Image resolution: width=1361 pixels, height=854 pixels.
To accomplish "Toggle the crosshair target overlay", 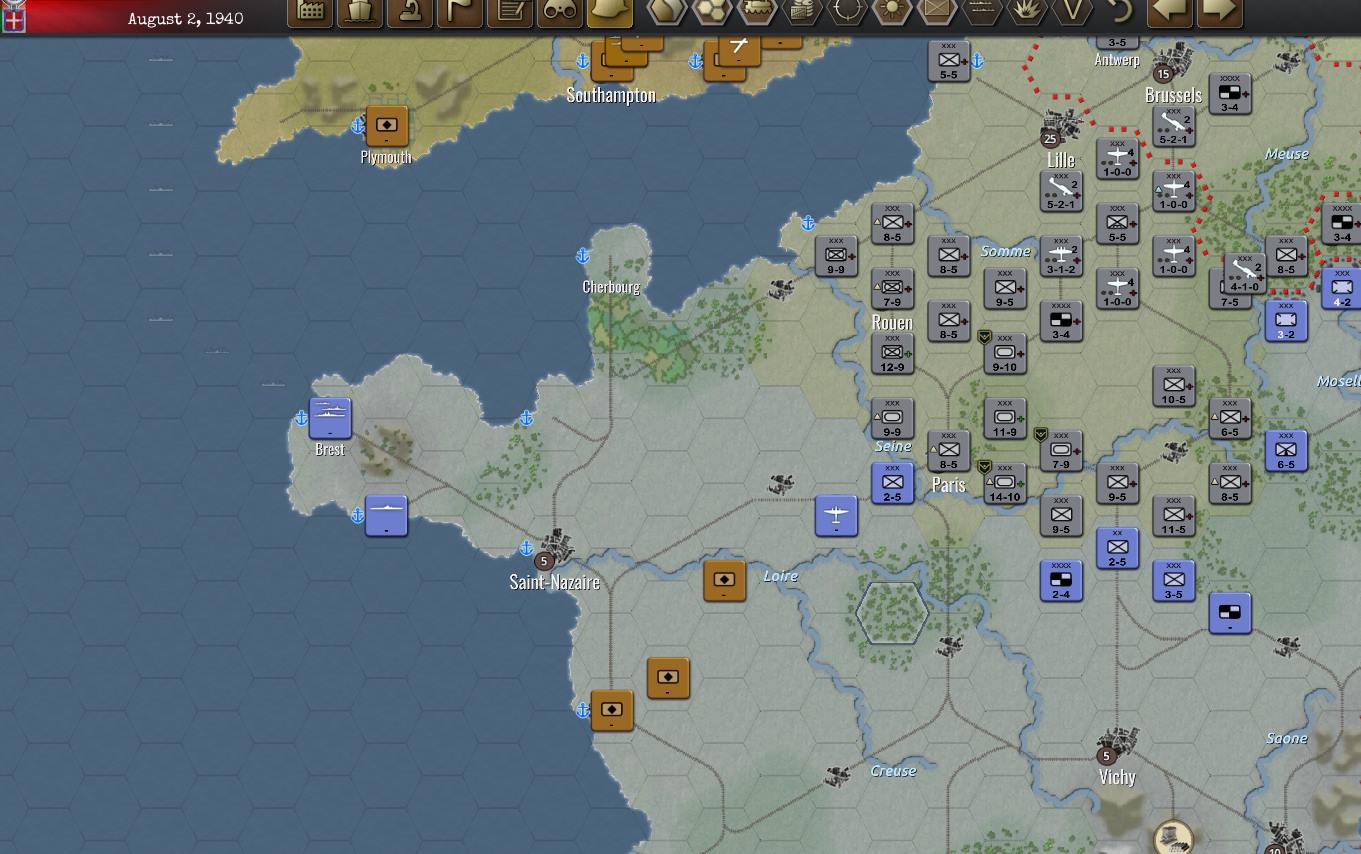I will point(847,11).
